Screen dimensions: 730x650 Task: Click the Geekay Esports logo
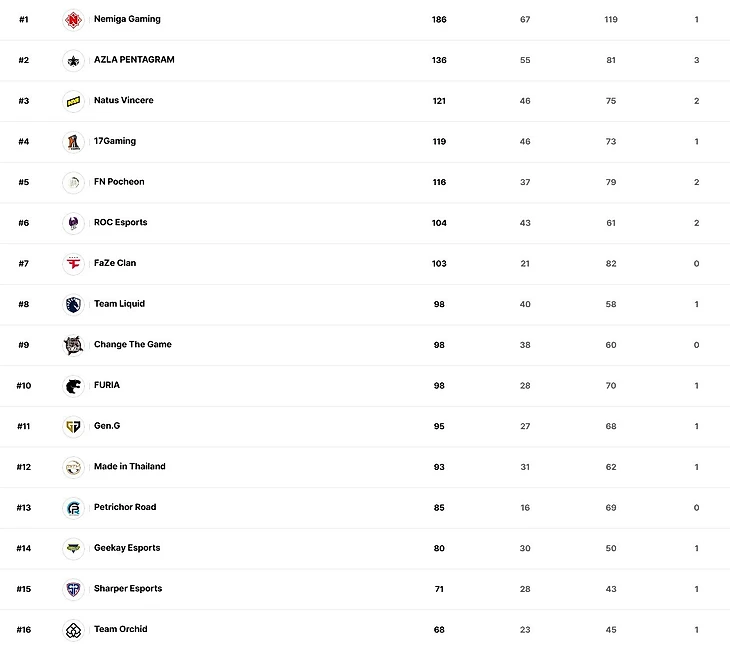[73, 548]
